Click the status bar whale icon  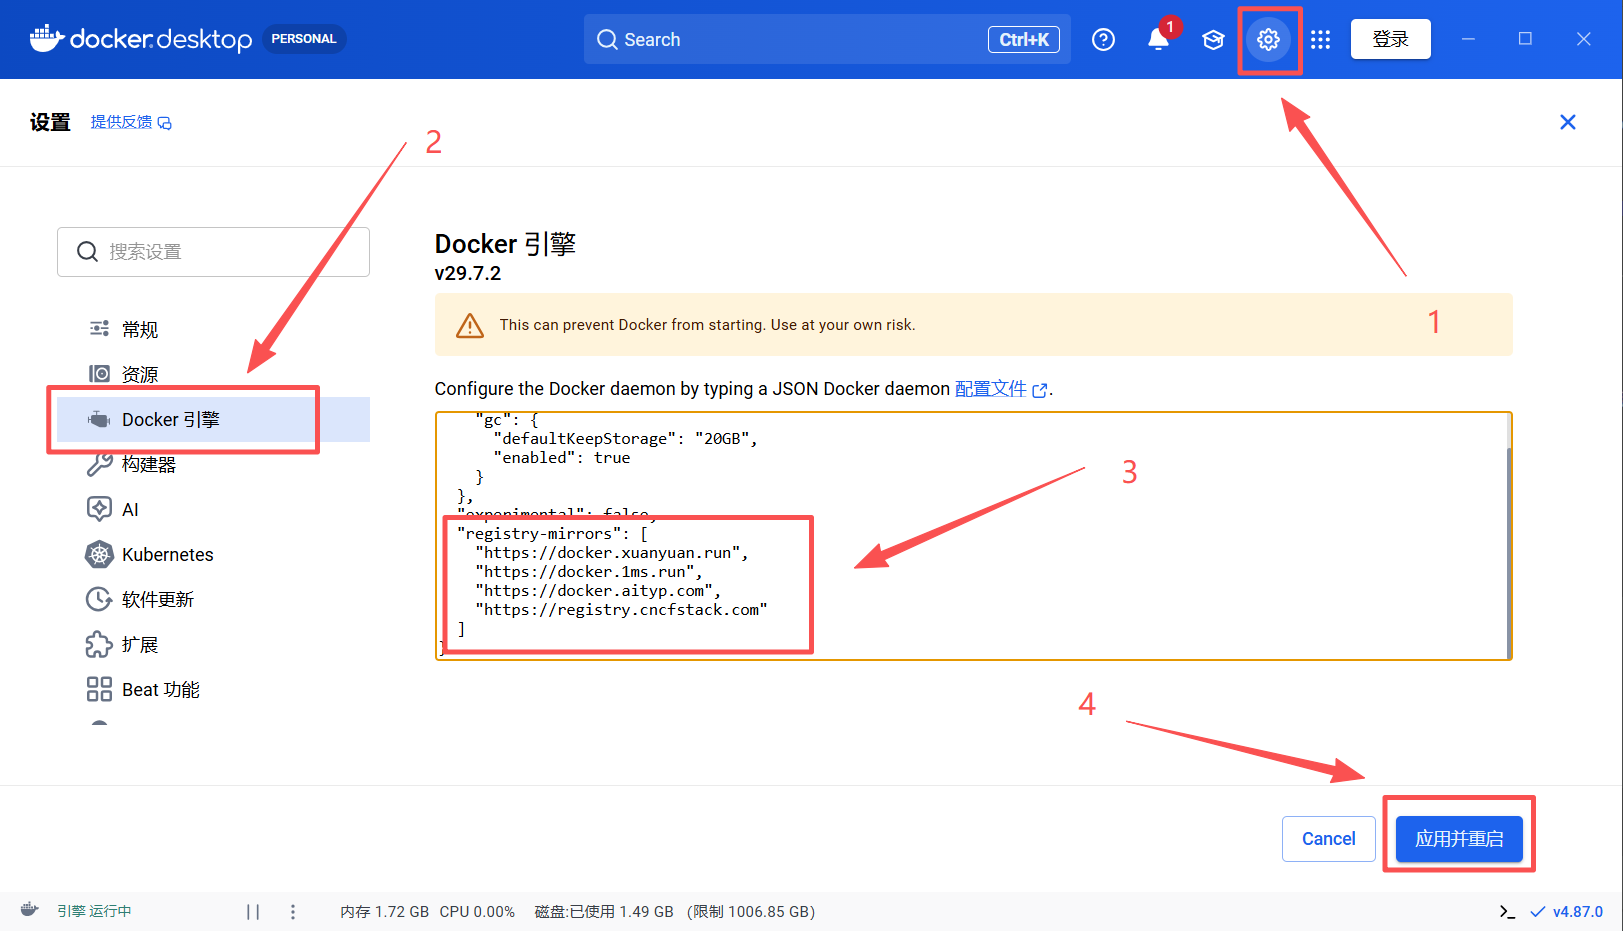coord(29,910)
